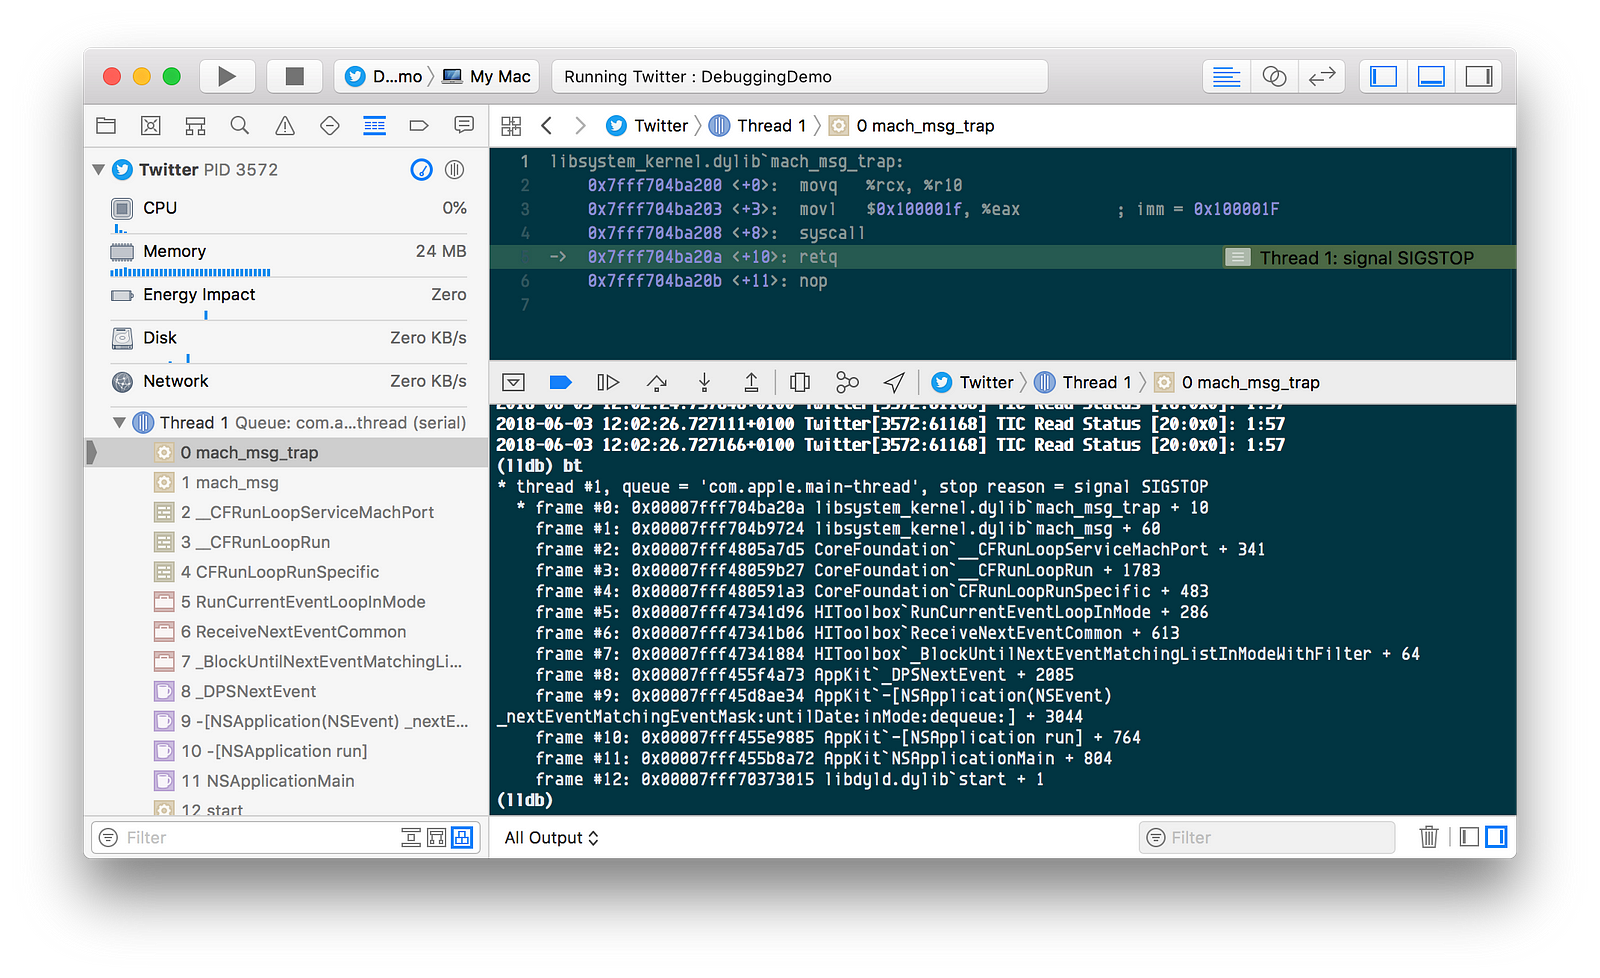
Task: Select Thread 1 in editor jump bar
Action: coord(757,125)
